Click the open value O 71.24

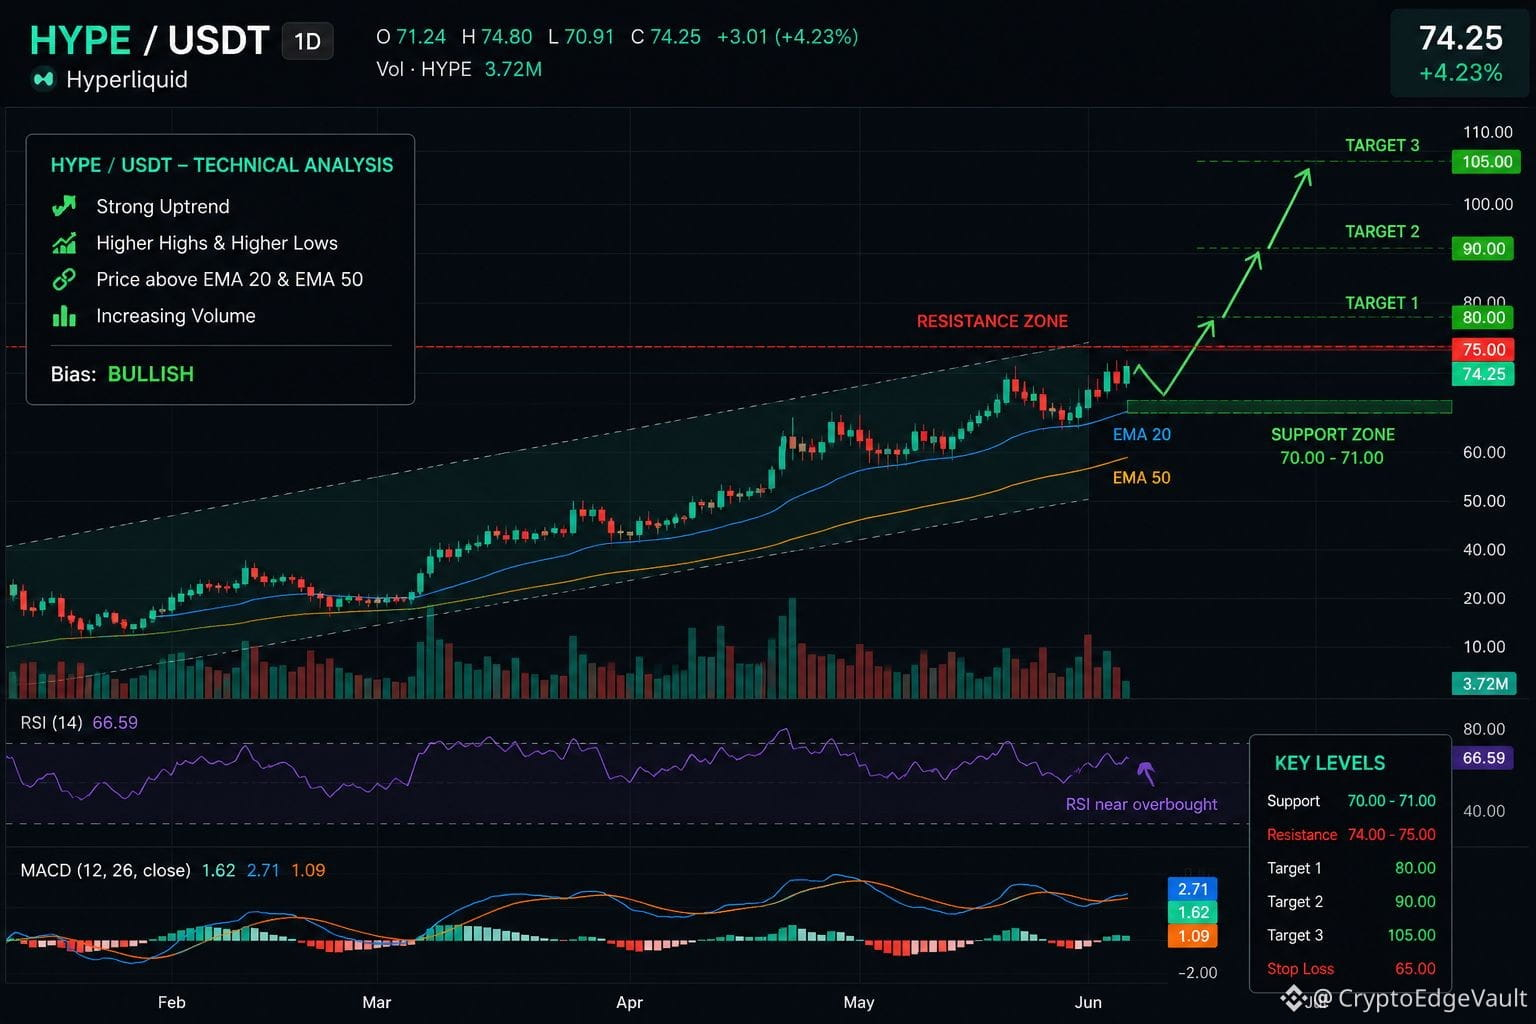(411, 37)
